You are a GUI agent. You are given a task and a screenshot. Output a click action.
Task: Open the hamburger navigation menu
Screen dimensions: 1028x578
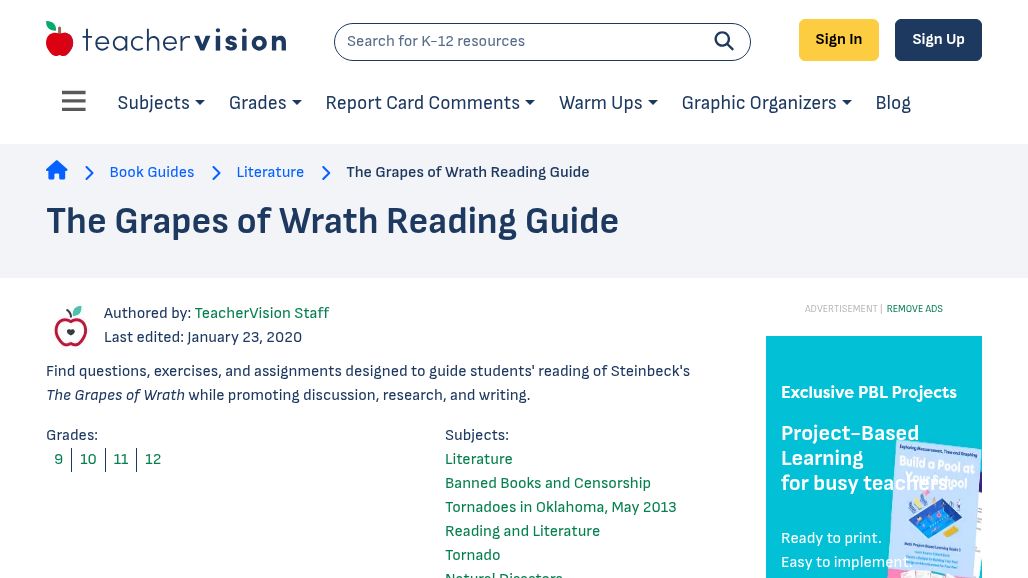click(73, 101)
